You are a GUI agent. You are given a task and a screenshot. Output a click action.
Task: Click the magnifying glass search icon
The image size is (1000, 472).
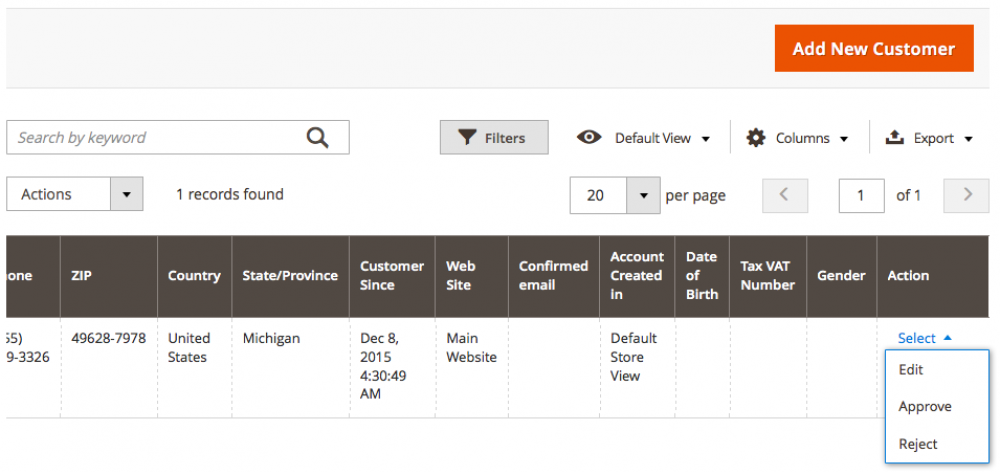click(x=317, y=137)
